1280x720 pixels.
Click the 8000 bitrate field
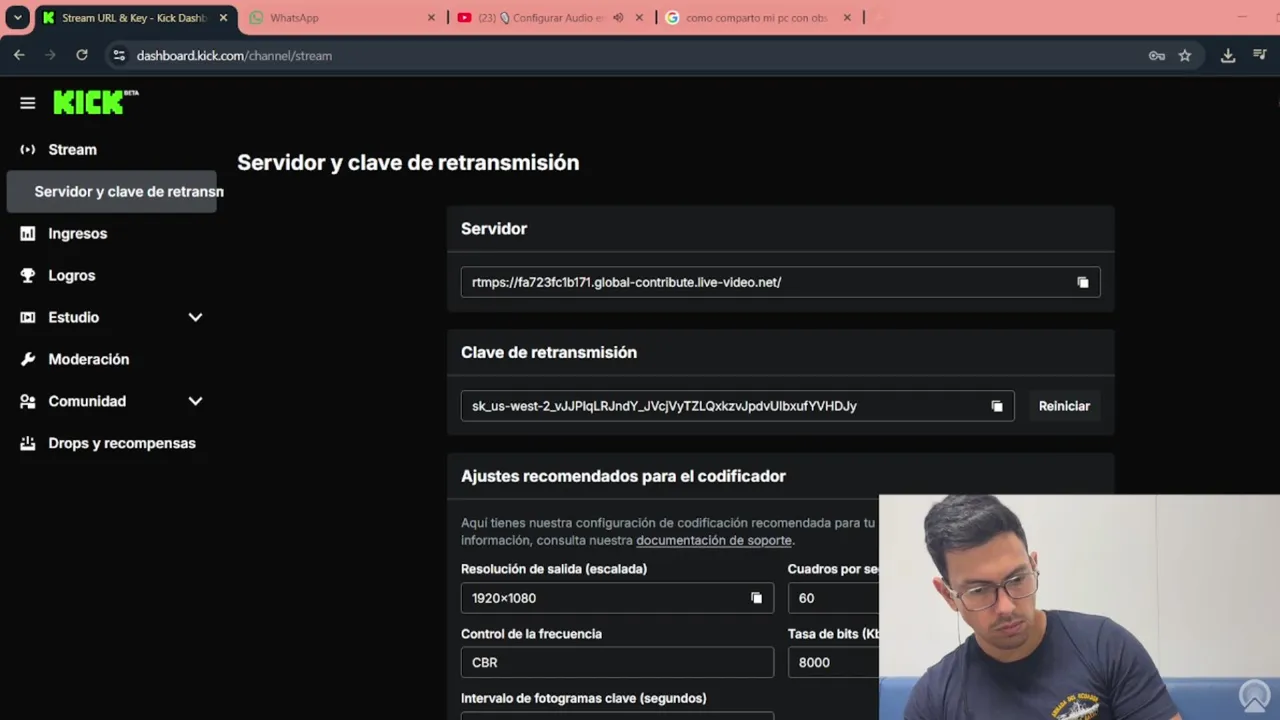click(x=833, y=662)
